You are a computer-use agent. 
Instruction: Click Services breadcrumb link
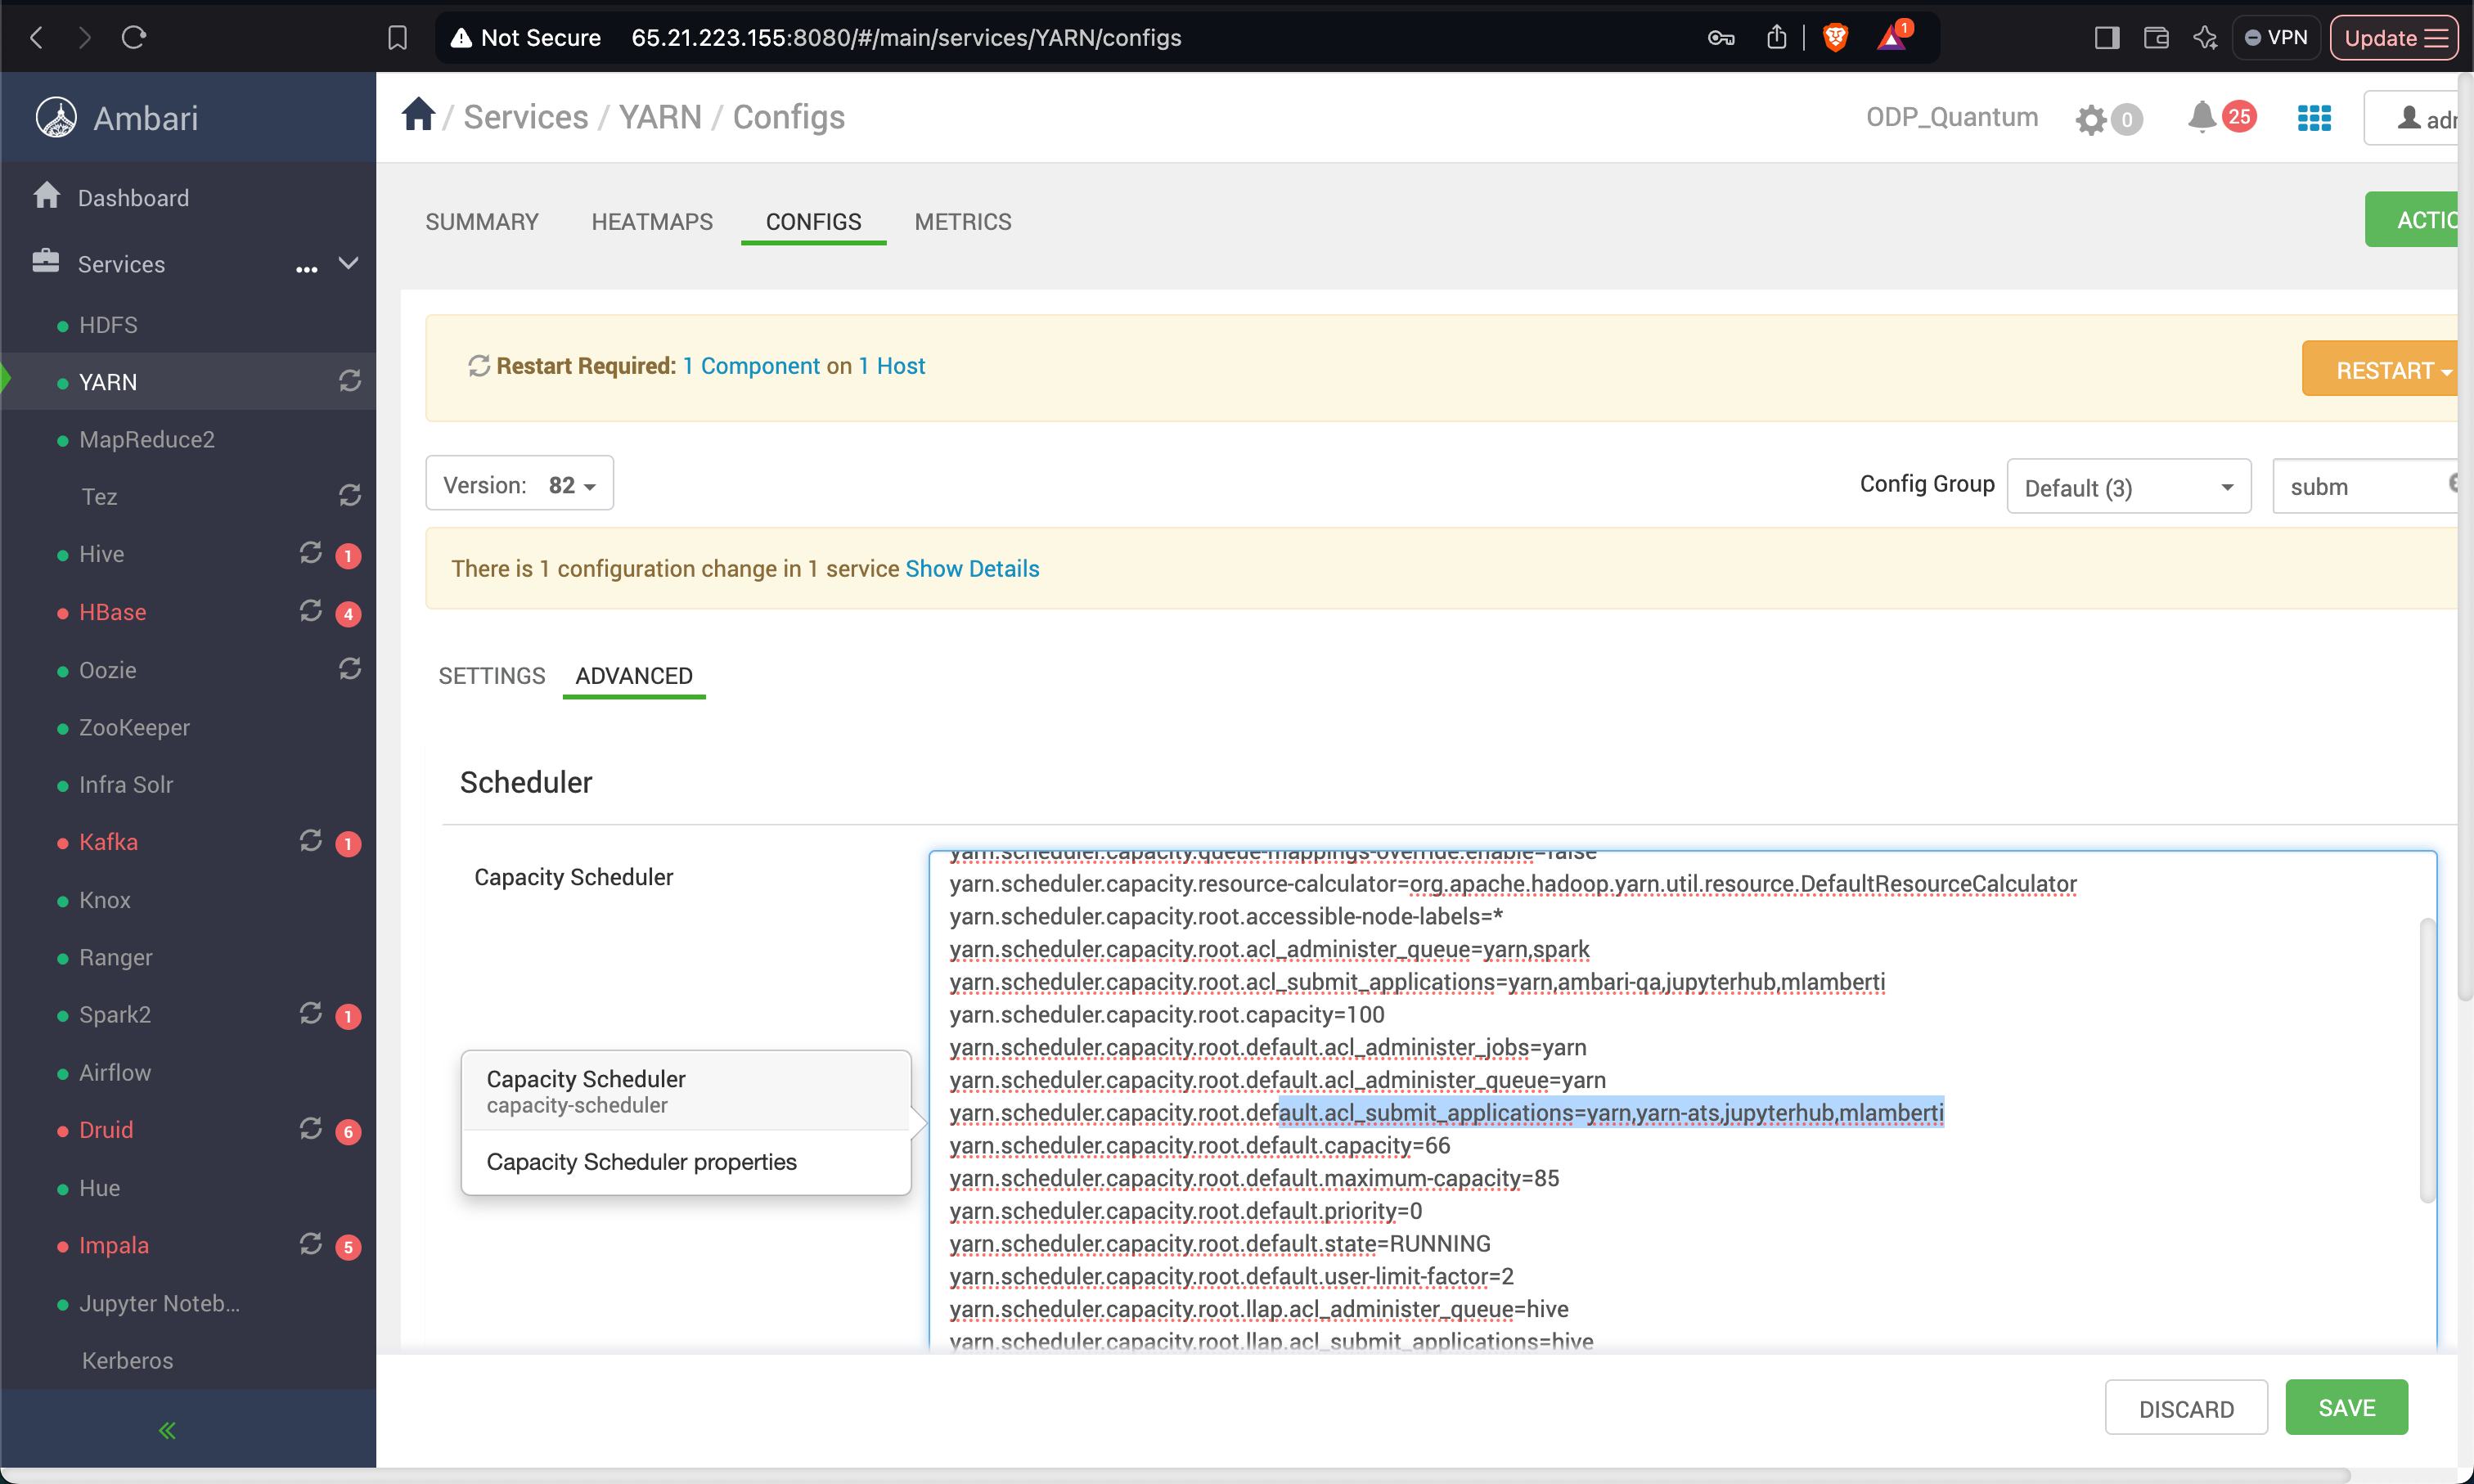pos(526,117)
